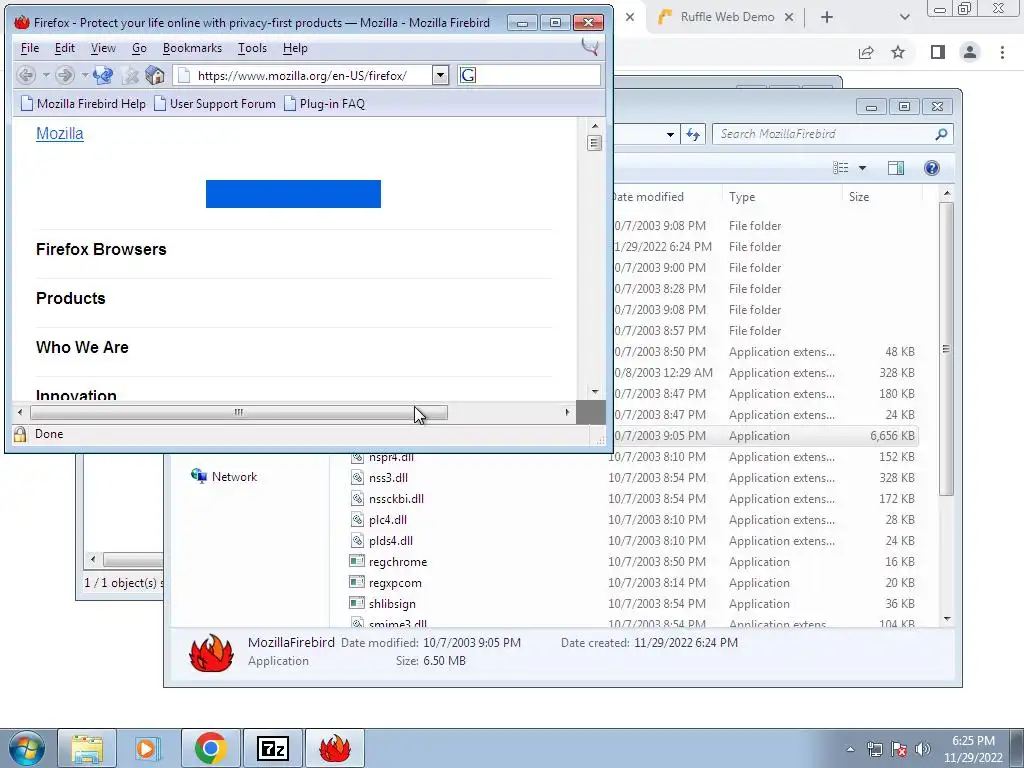Open the Explorer view options dropdown arrow
The height and width of the screenshot is (768, 1024).
pyautogui.click(x=862, y=168)
